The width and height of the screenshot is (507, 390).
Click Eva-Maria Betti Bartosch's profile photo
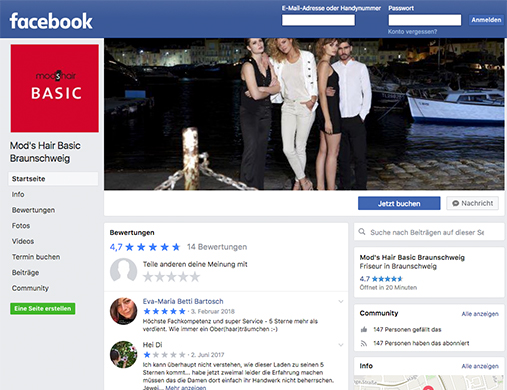click(123, 311)
